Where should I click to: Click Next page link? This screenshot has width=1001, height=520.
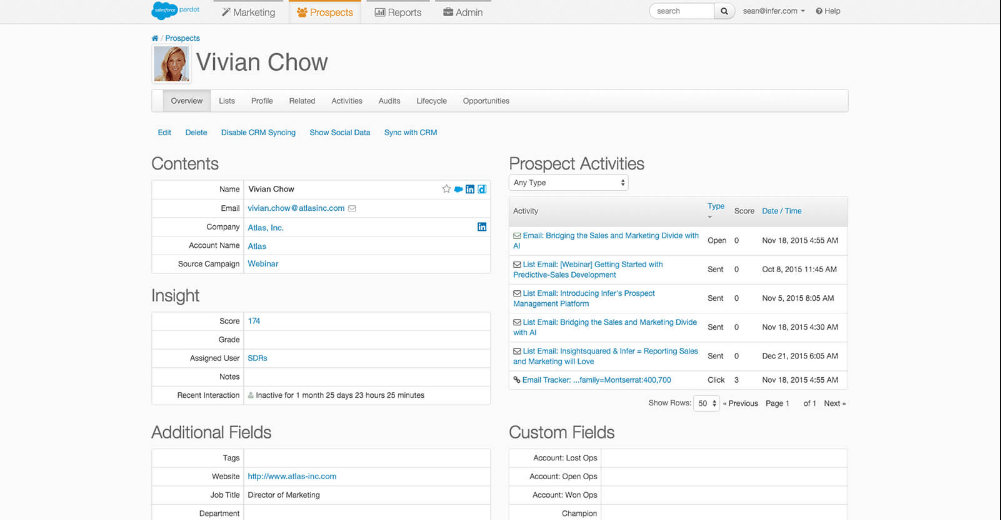835,404
